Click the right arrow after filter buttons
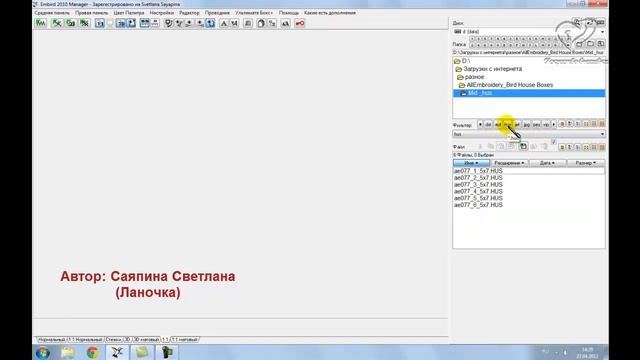 [x=554, y=124]
